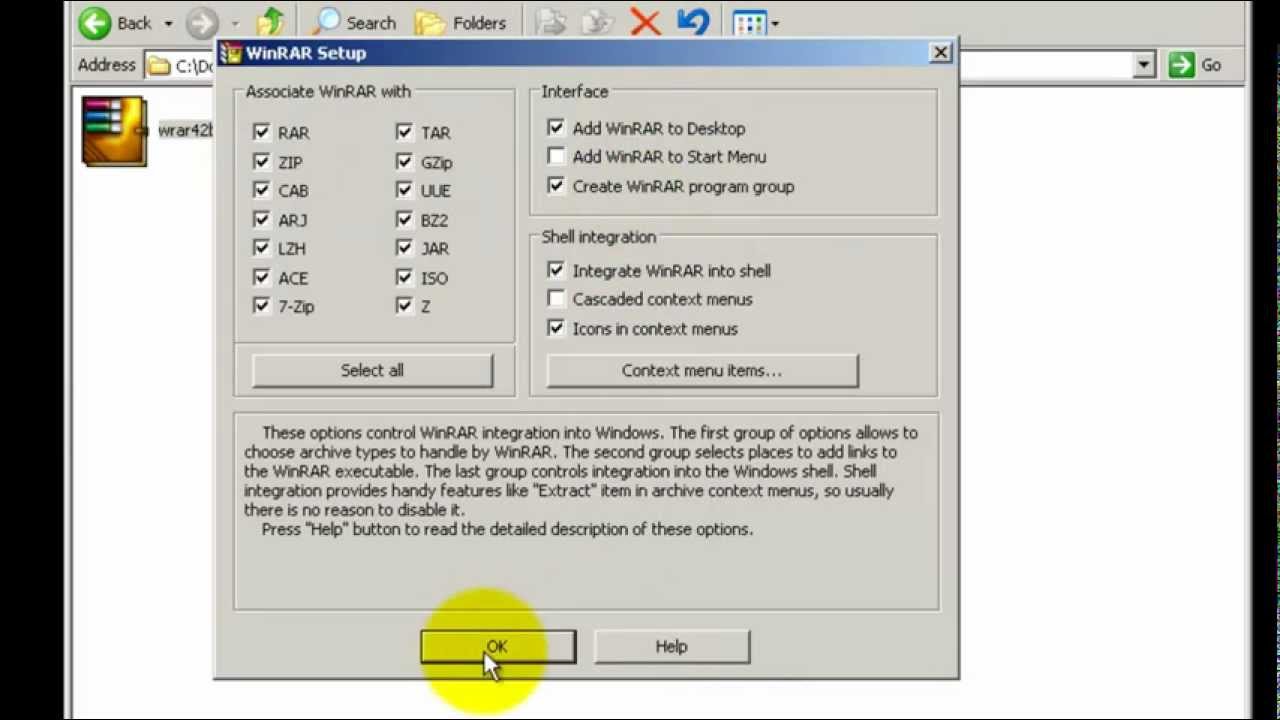
Task: Click the Up folder icon in Explorer
Action: click(270, 22)
